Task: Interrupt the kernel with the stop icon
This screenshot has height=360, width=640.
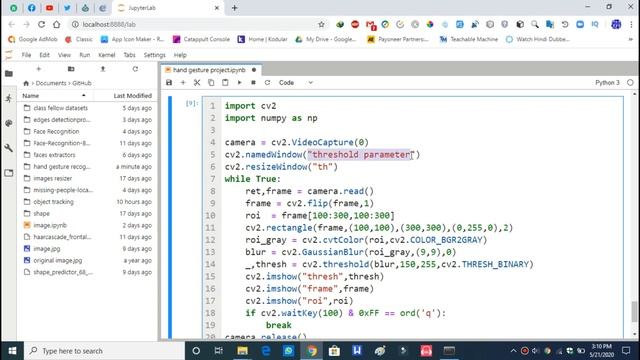Action: (x=253, y=82)
